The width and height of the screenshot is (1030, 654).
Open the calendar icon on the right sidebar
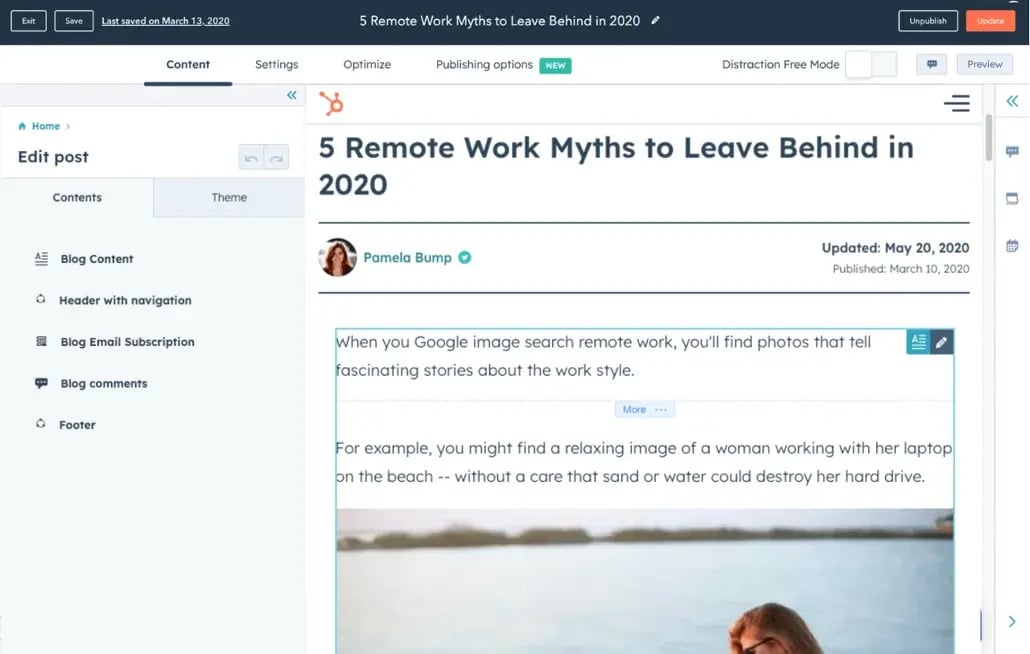1013,245
